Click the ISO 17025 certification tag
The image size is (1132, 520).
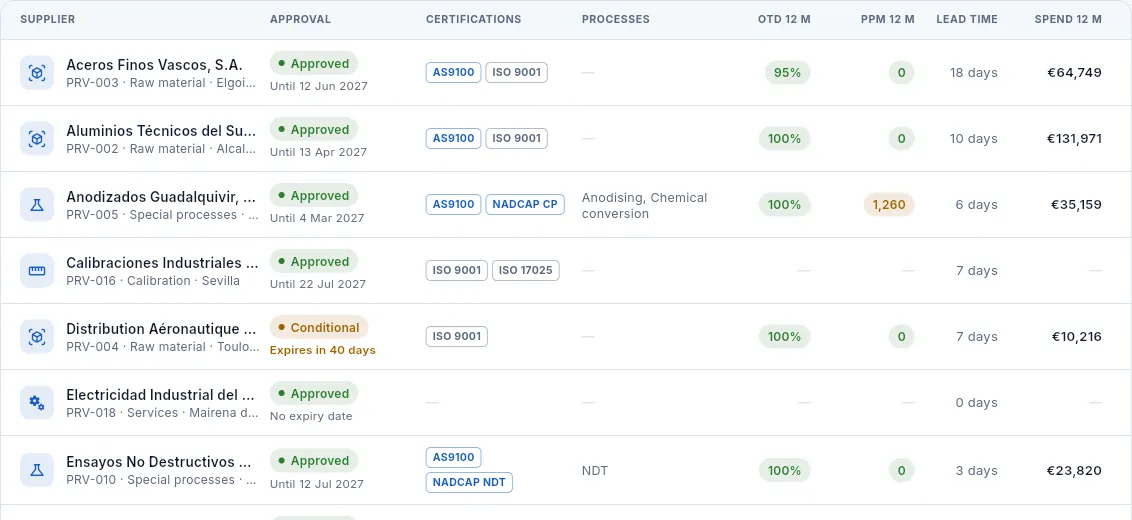pyautogui.click(x=526, y=270)
